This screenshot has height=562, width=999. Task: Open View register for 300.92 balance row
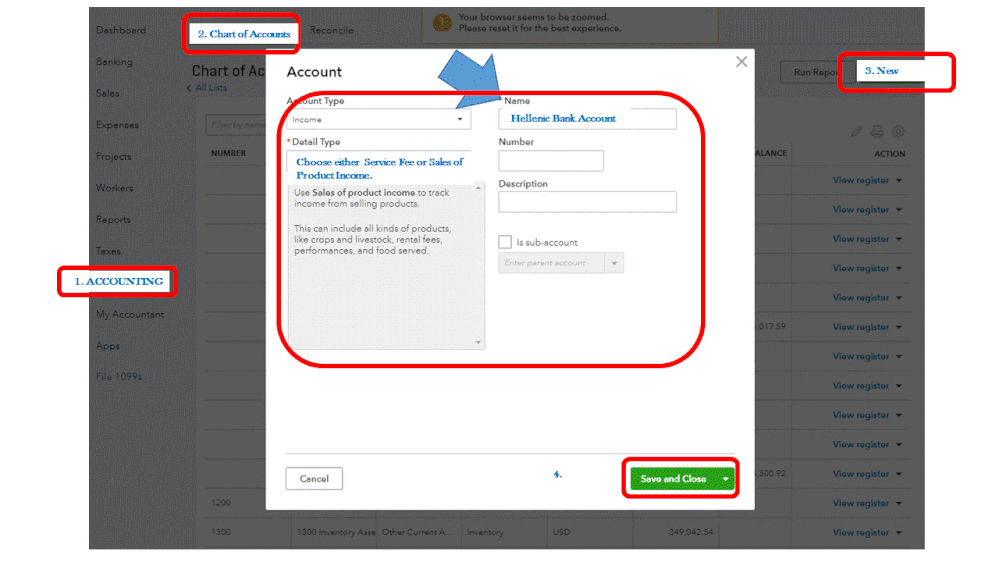(861, 474)
